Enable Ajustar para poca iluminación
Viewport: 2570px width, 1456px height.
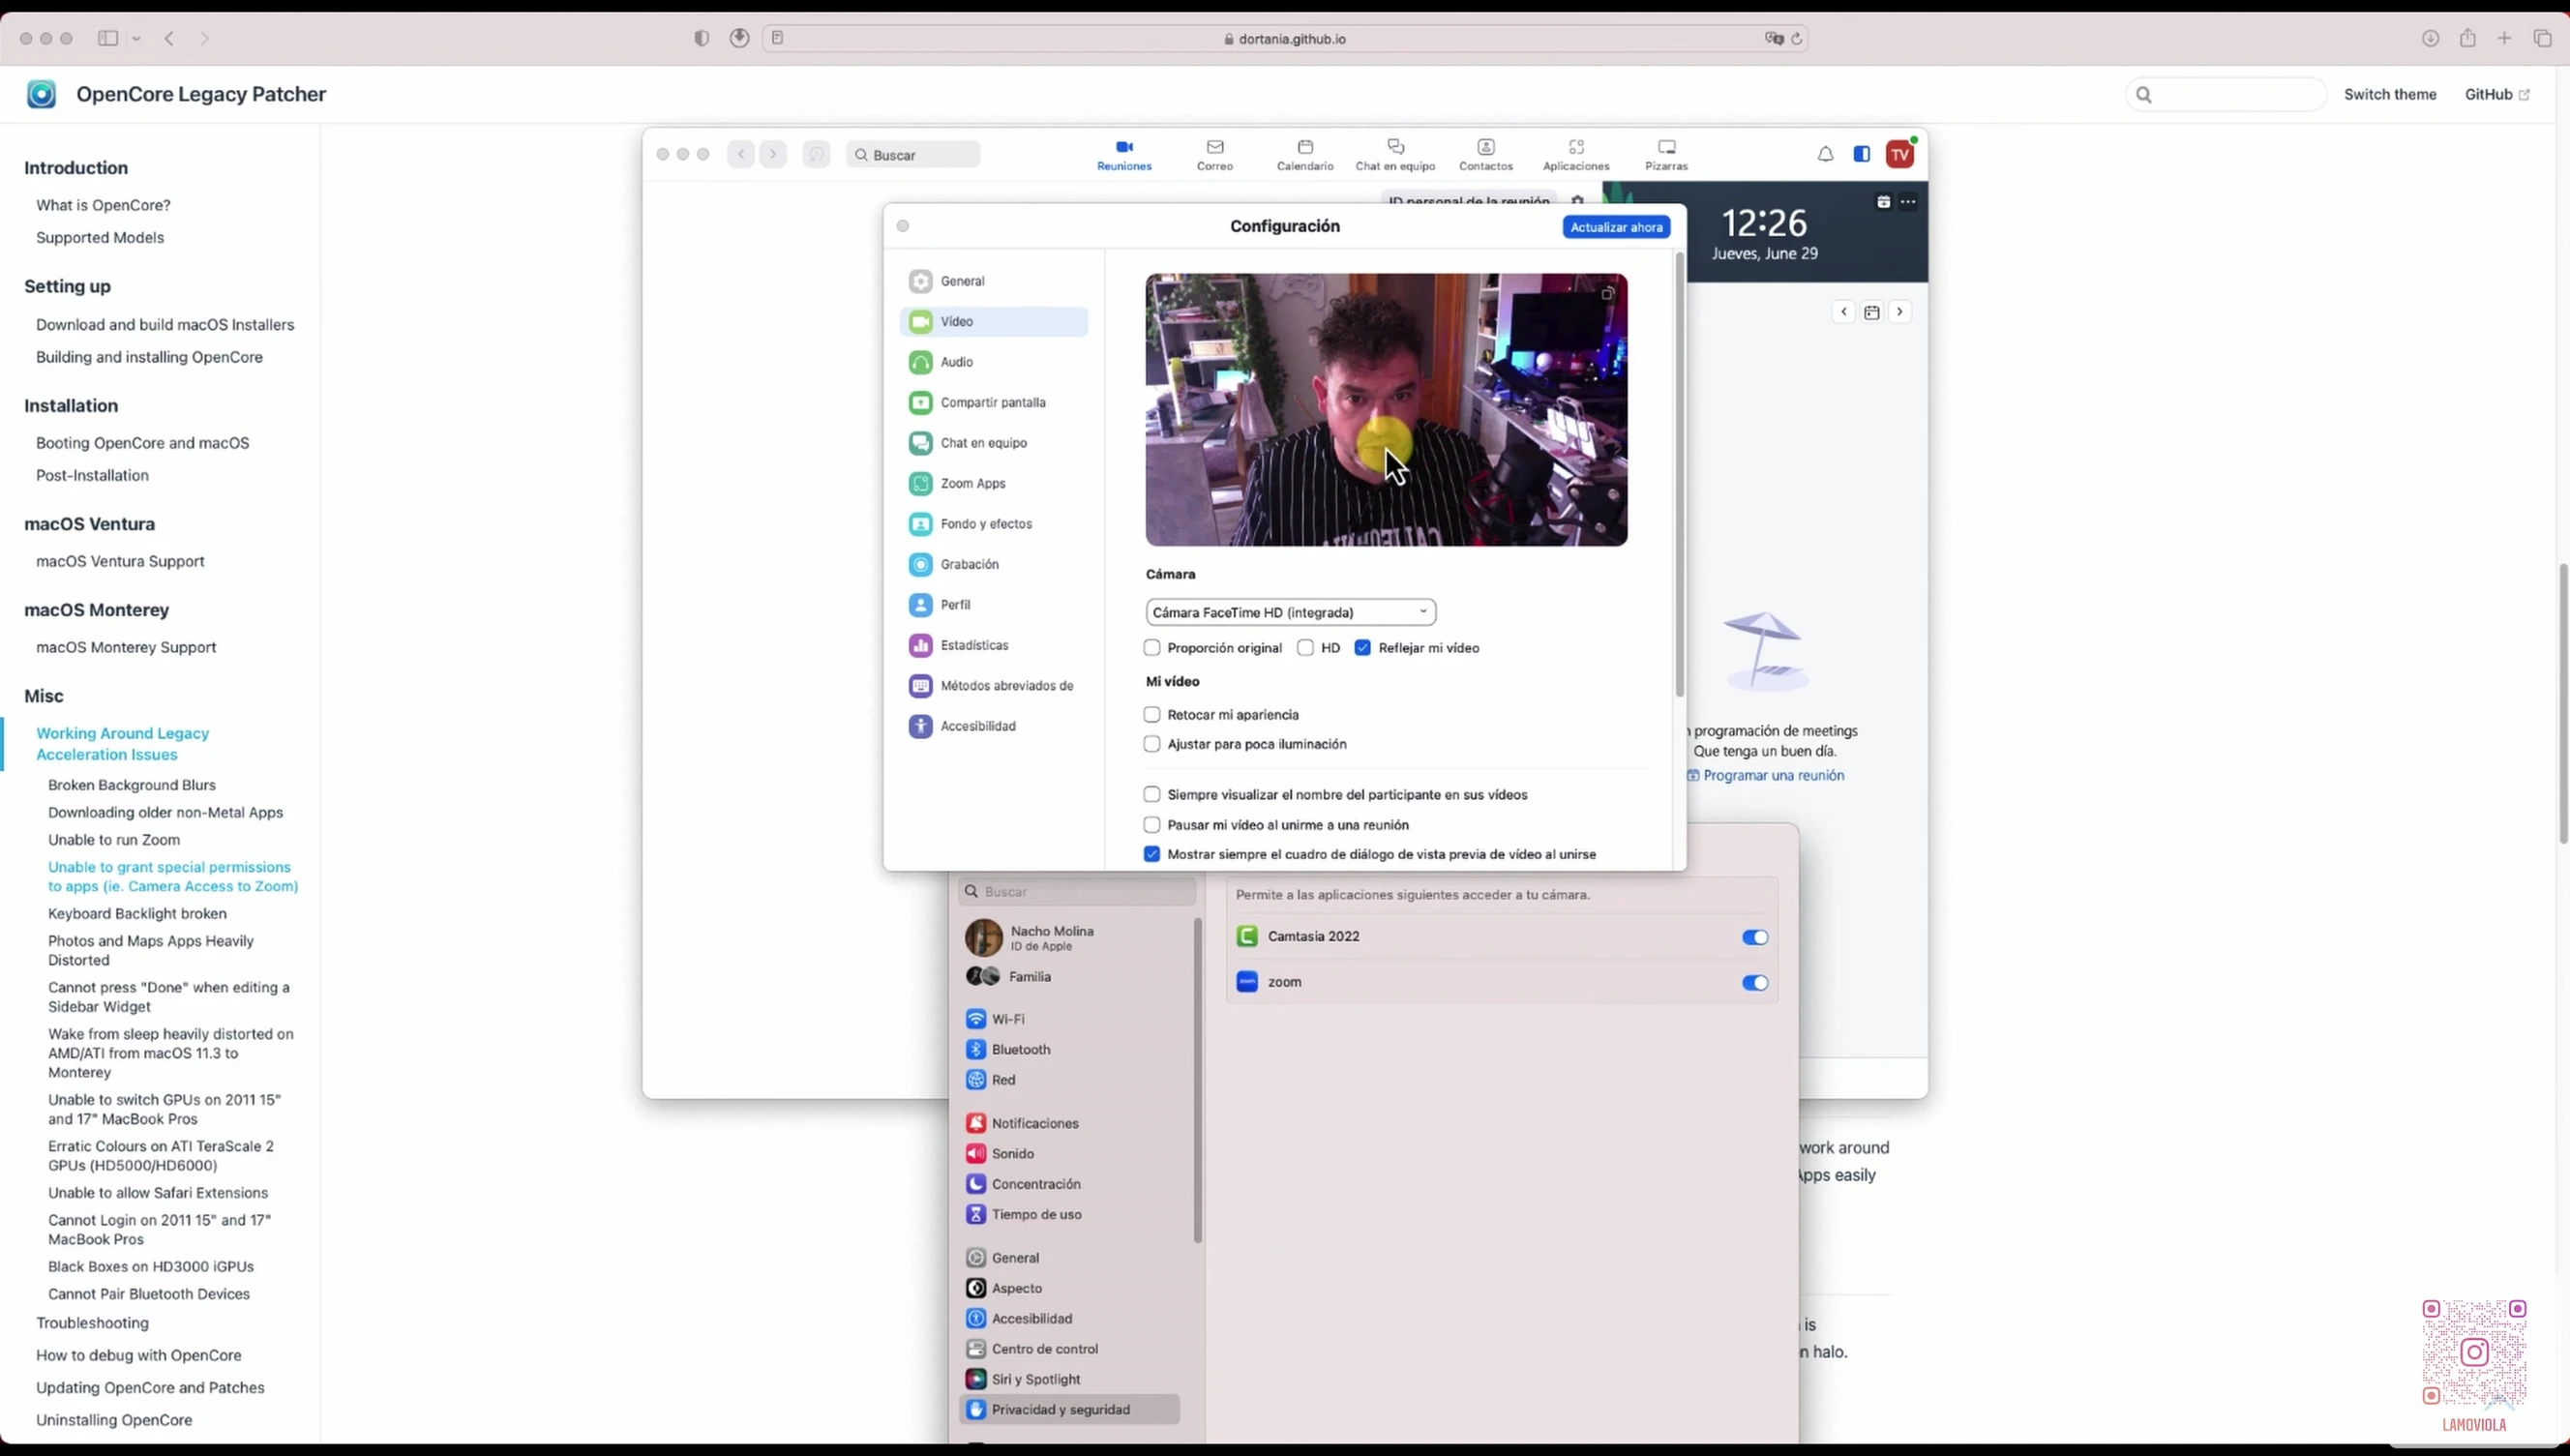[x=1152, y=744]
